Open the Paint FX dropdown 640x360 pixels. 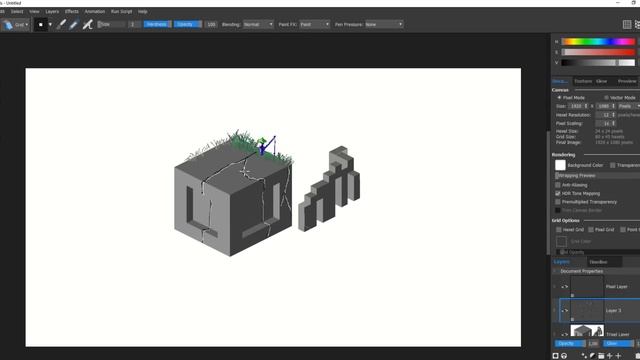click(314, 24)
